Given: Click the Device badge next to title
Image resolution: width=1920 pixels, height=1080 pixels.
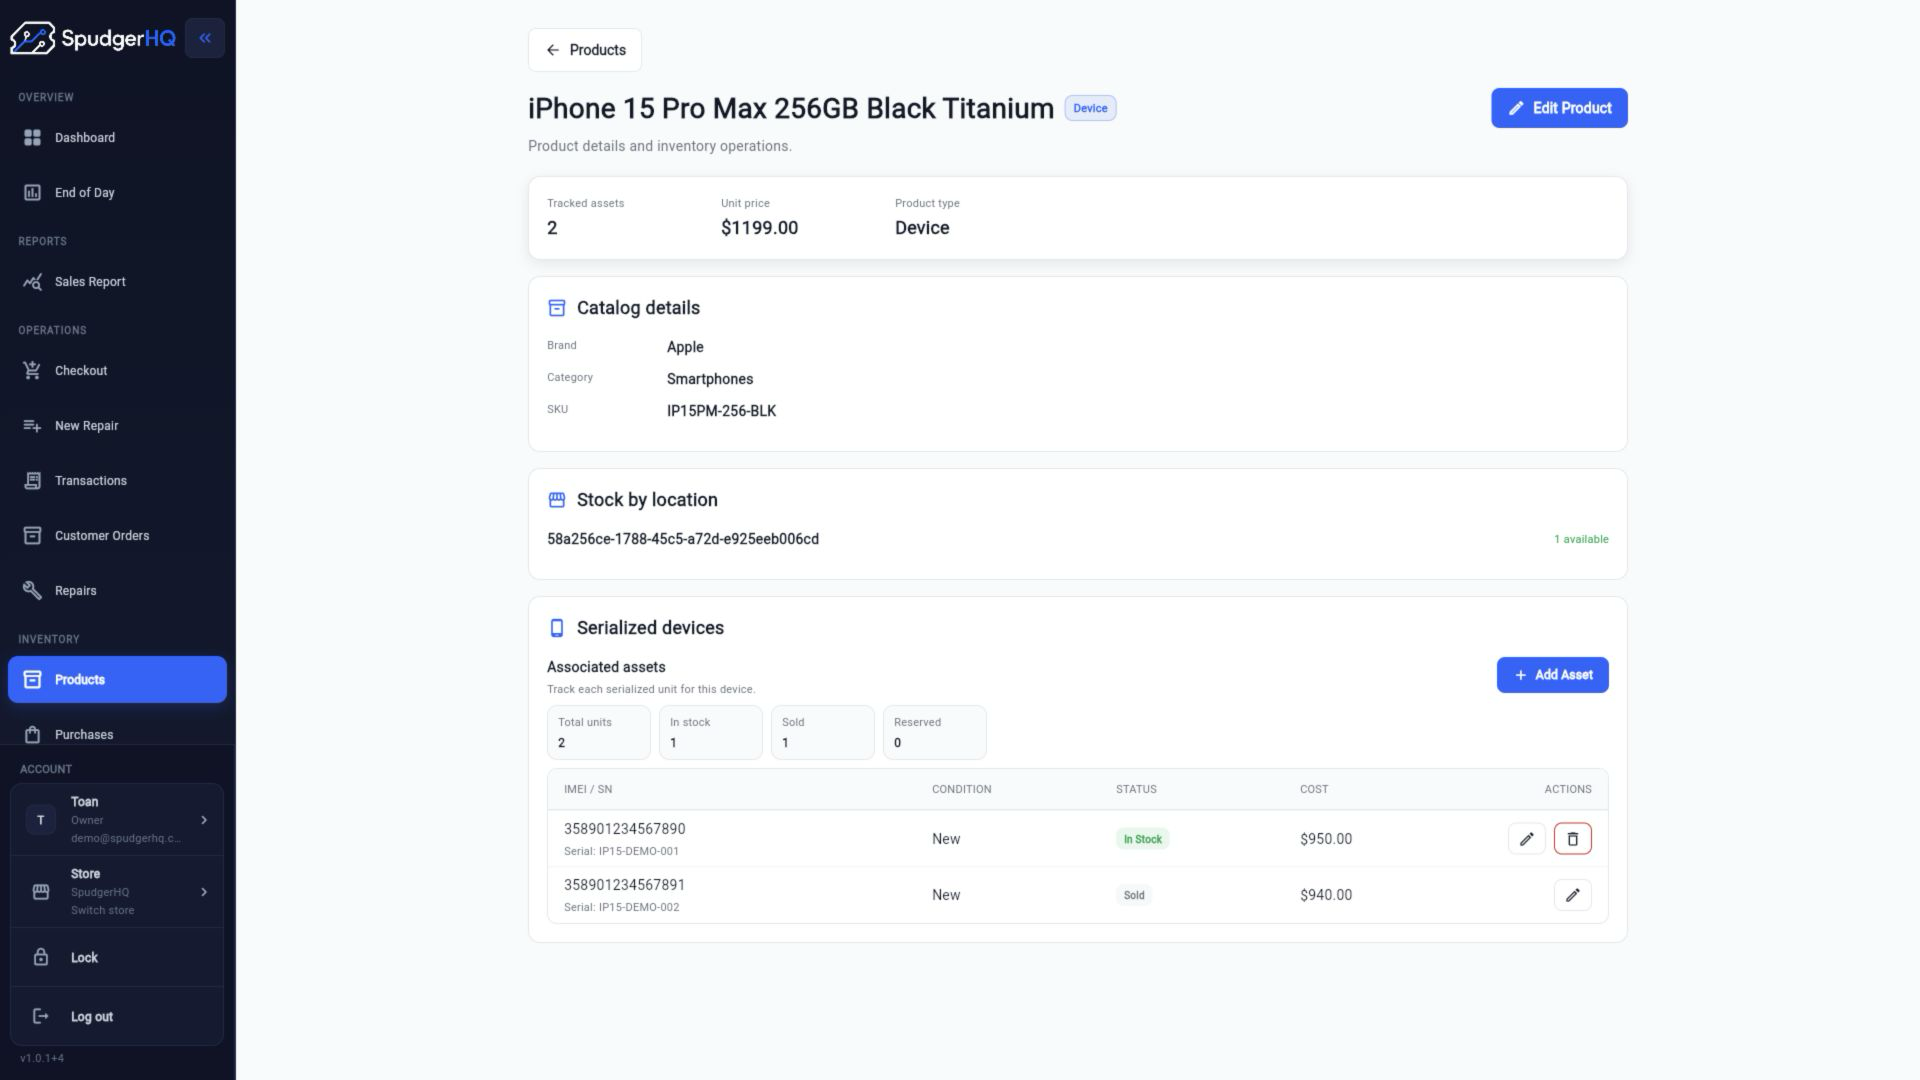Looking at the screenshot, I should pos(1090,108).
